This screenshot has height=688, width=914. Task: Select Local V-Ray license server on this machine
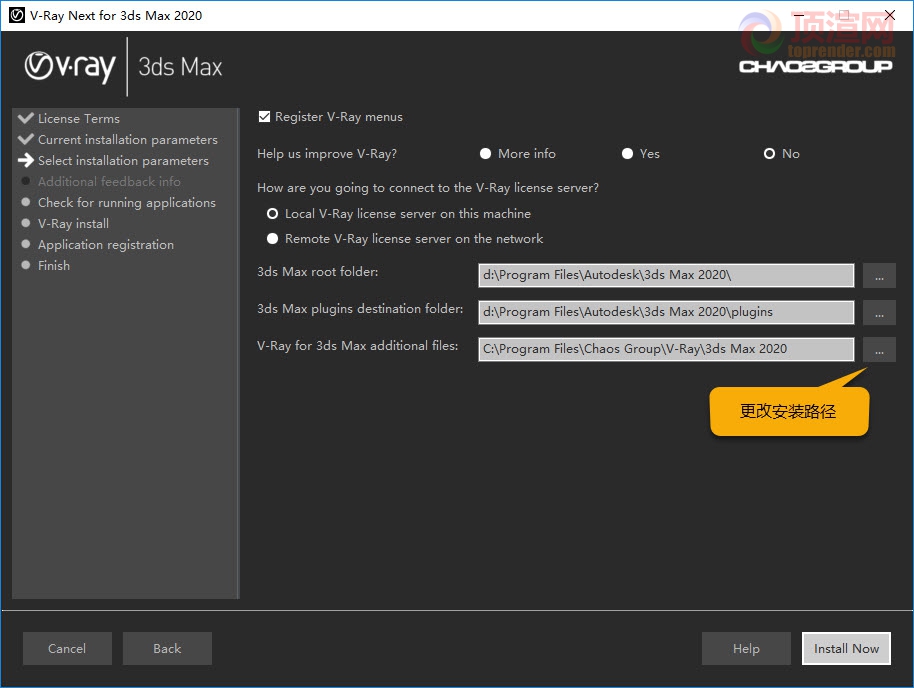coord(272,213)
